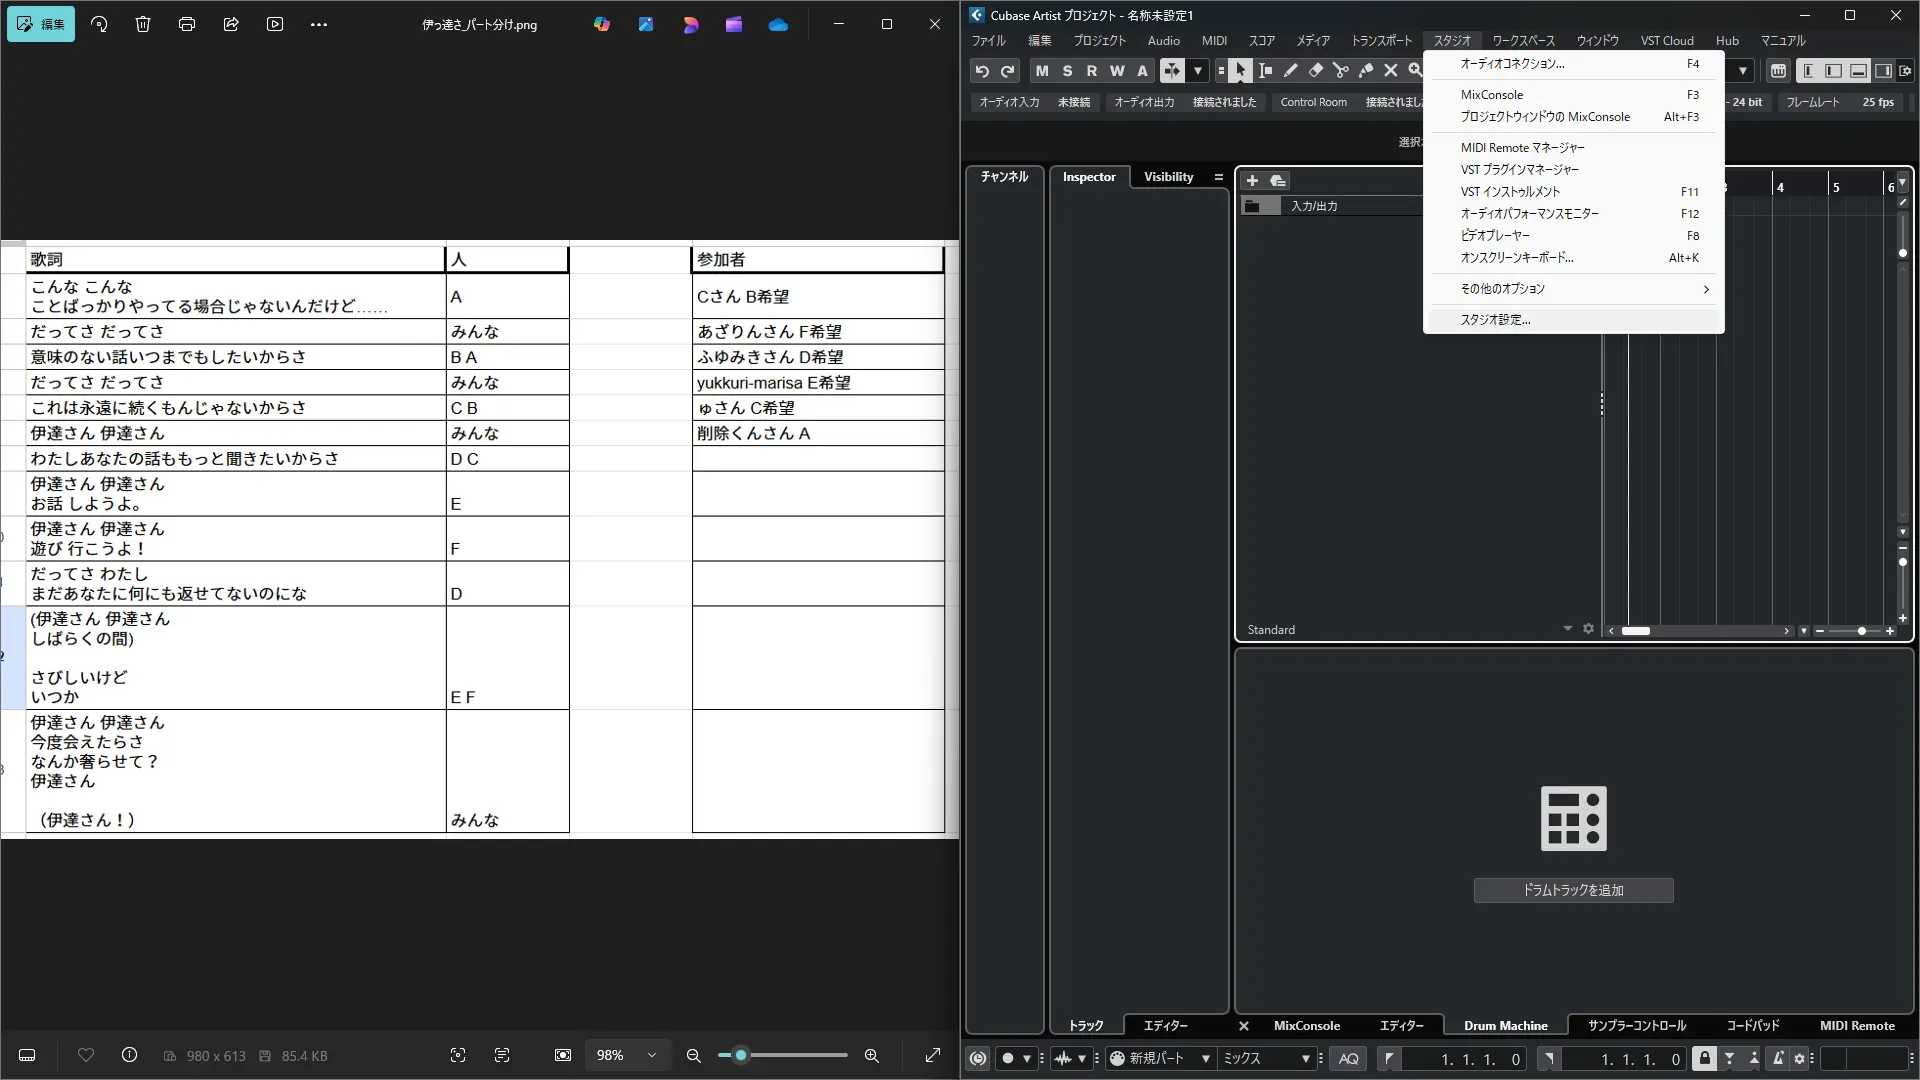Screen dimensions: 1920x1080
Task: Click the 編集 edit button in Photos
Action: pos(41,24)
